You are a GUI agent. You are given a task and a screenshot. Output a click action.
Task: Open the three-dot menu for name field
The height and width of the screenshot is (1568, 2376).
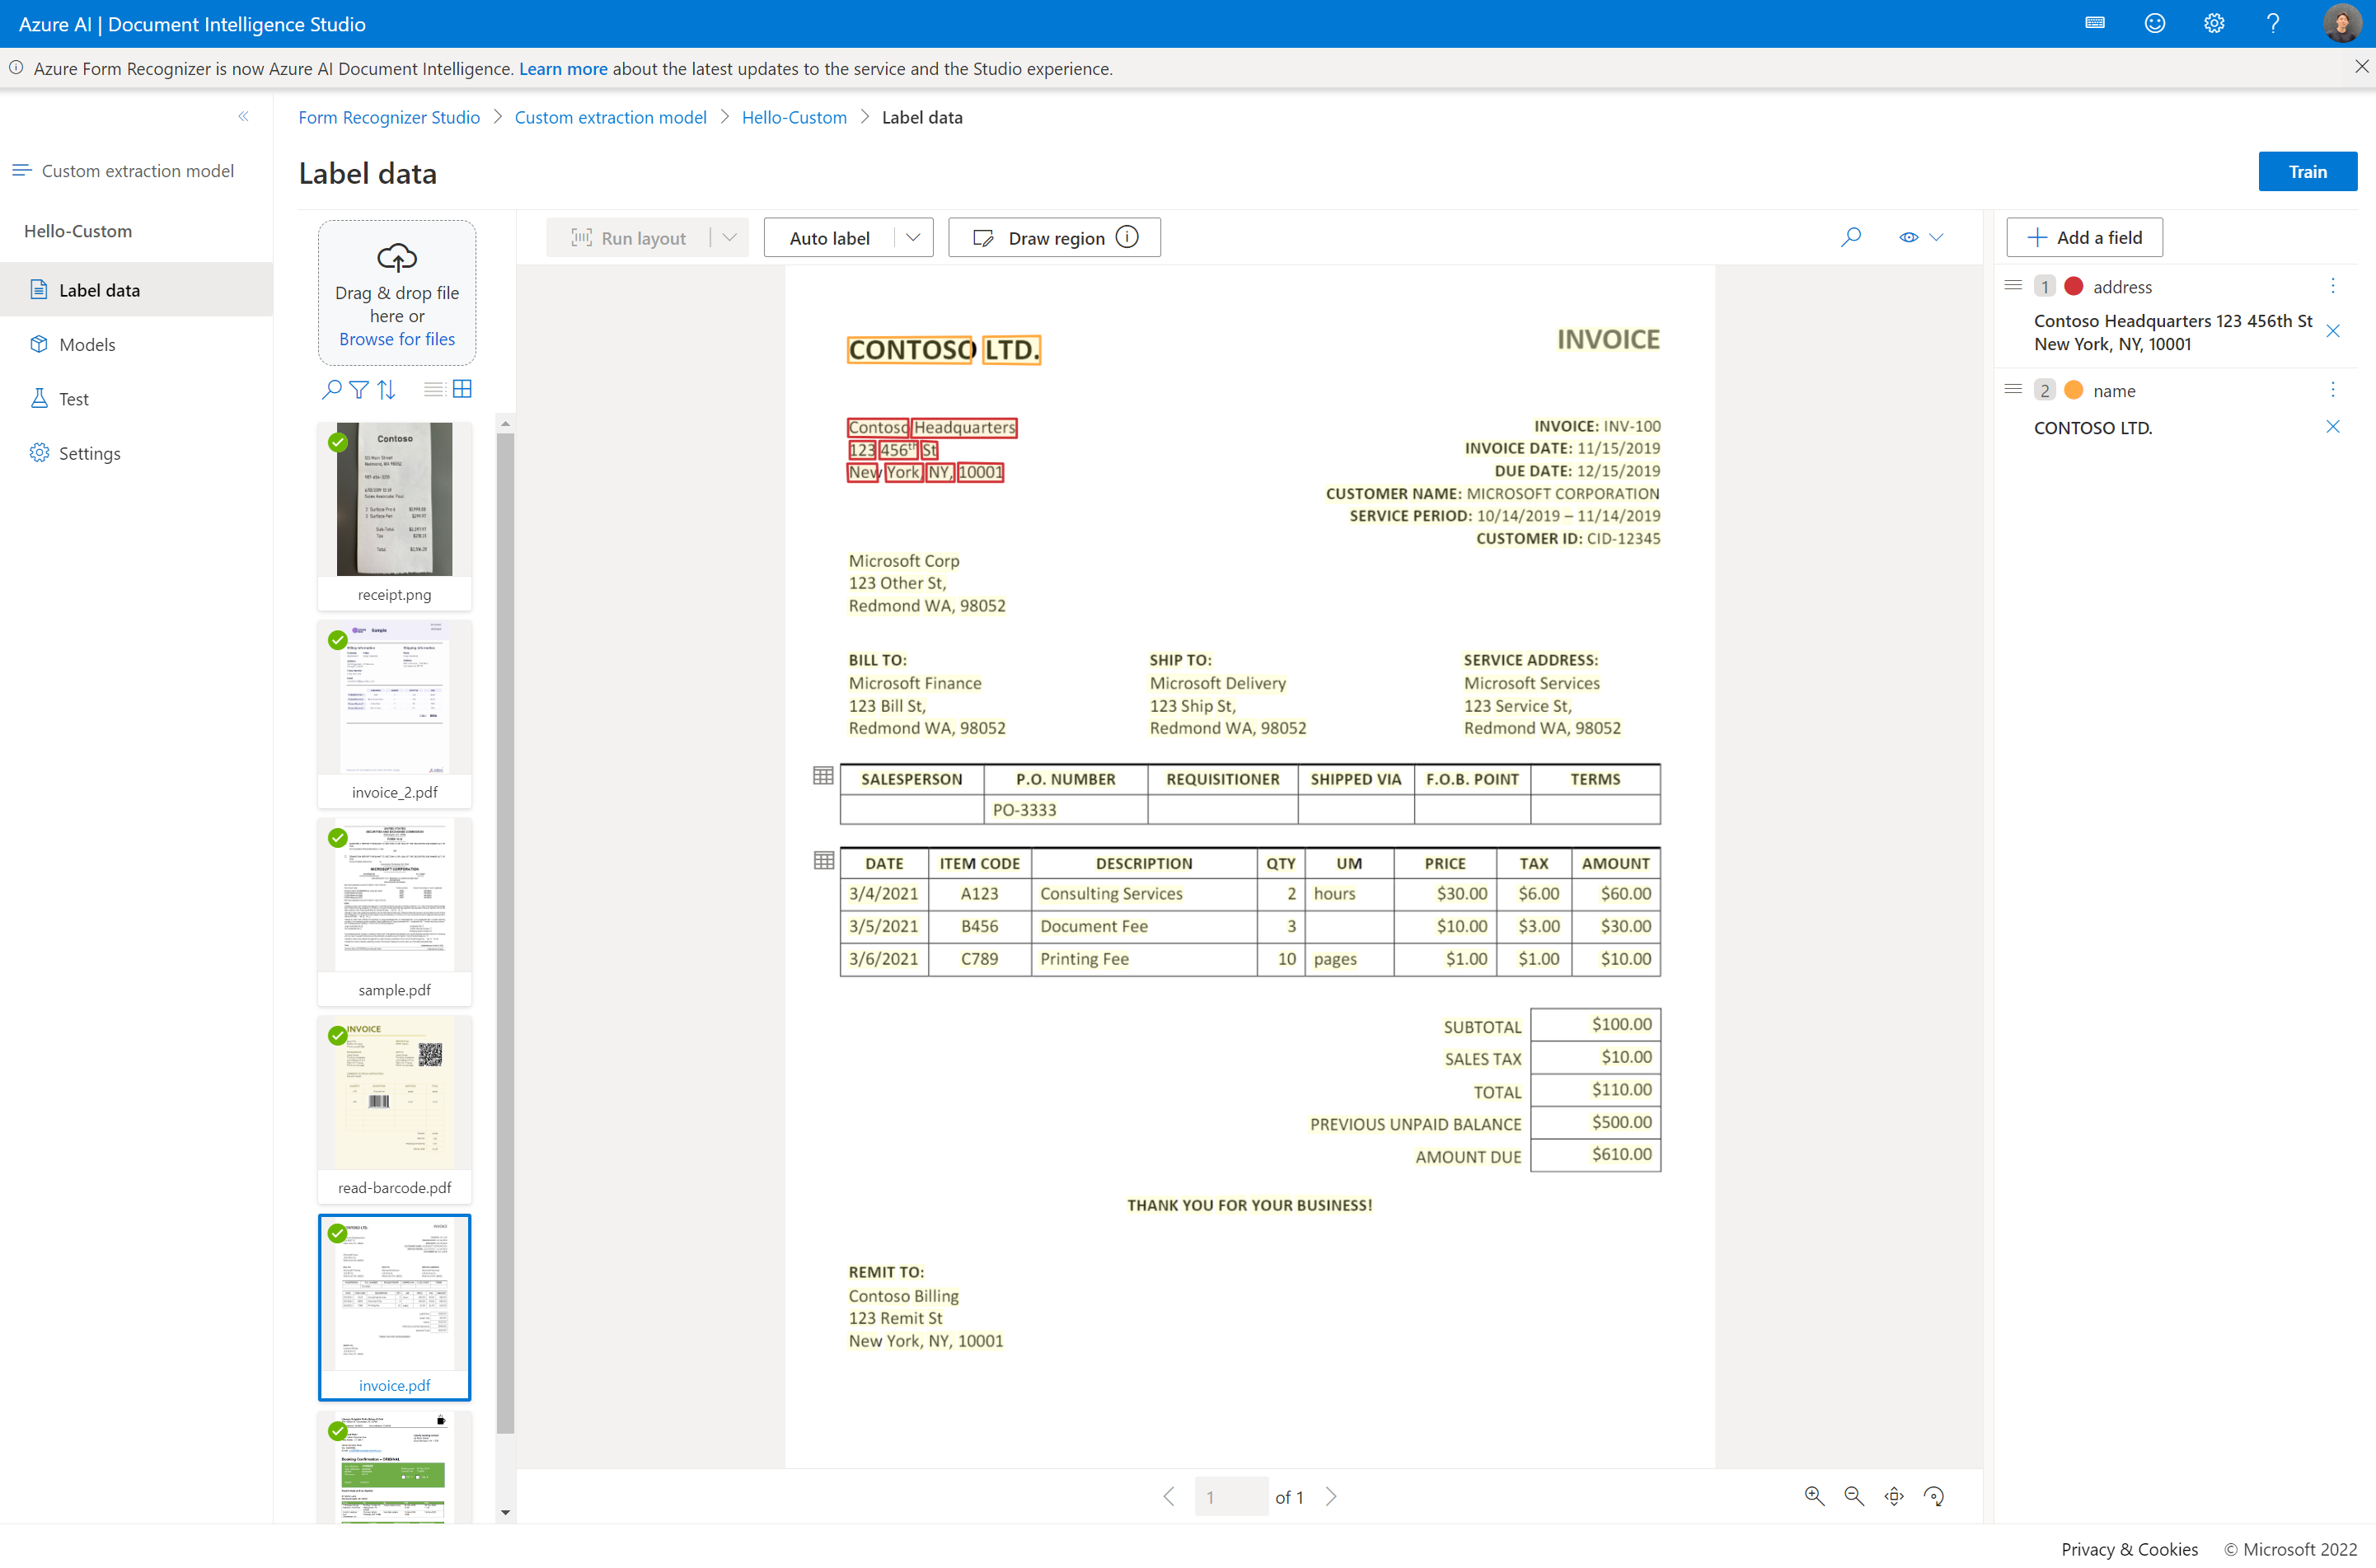coord(2336,391)
